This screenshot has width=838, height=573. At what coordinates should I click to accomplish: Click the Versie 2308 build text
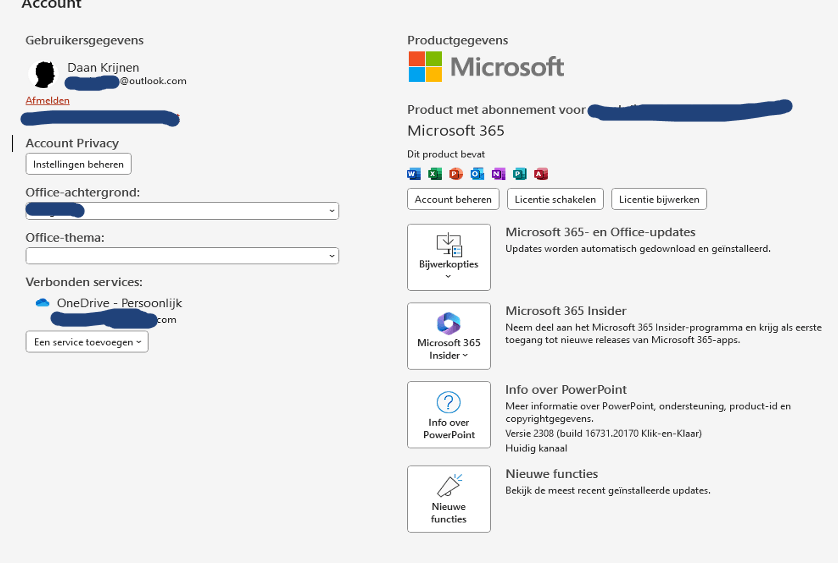coord(603,433)
